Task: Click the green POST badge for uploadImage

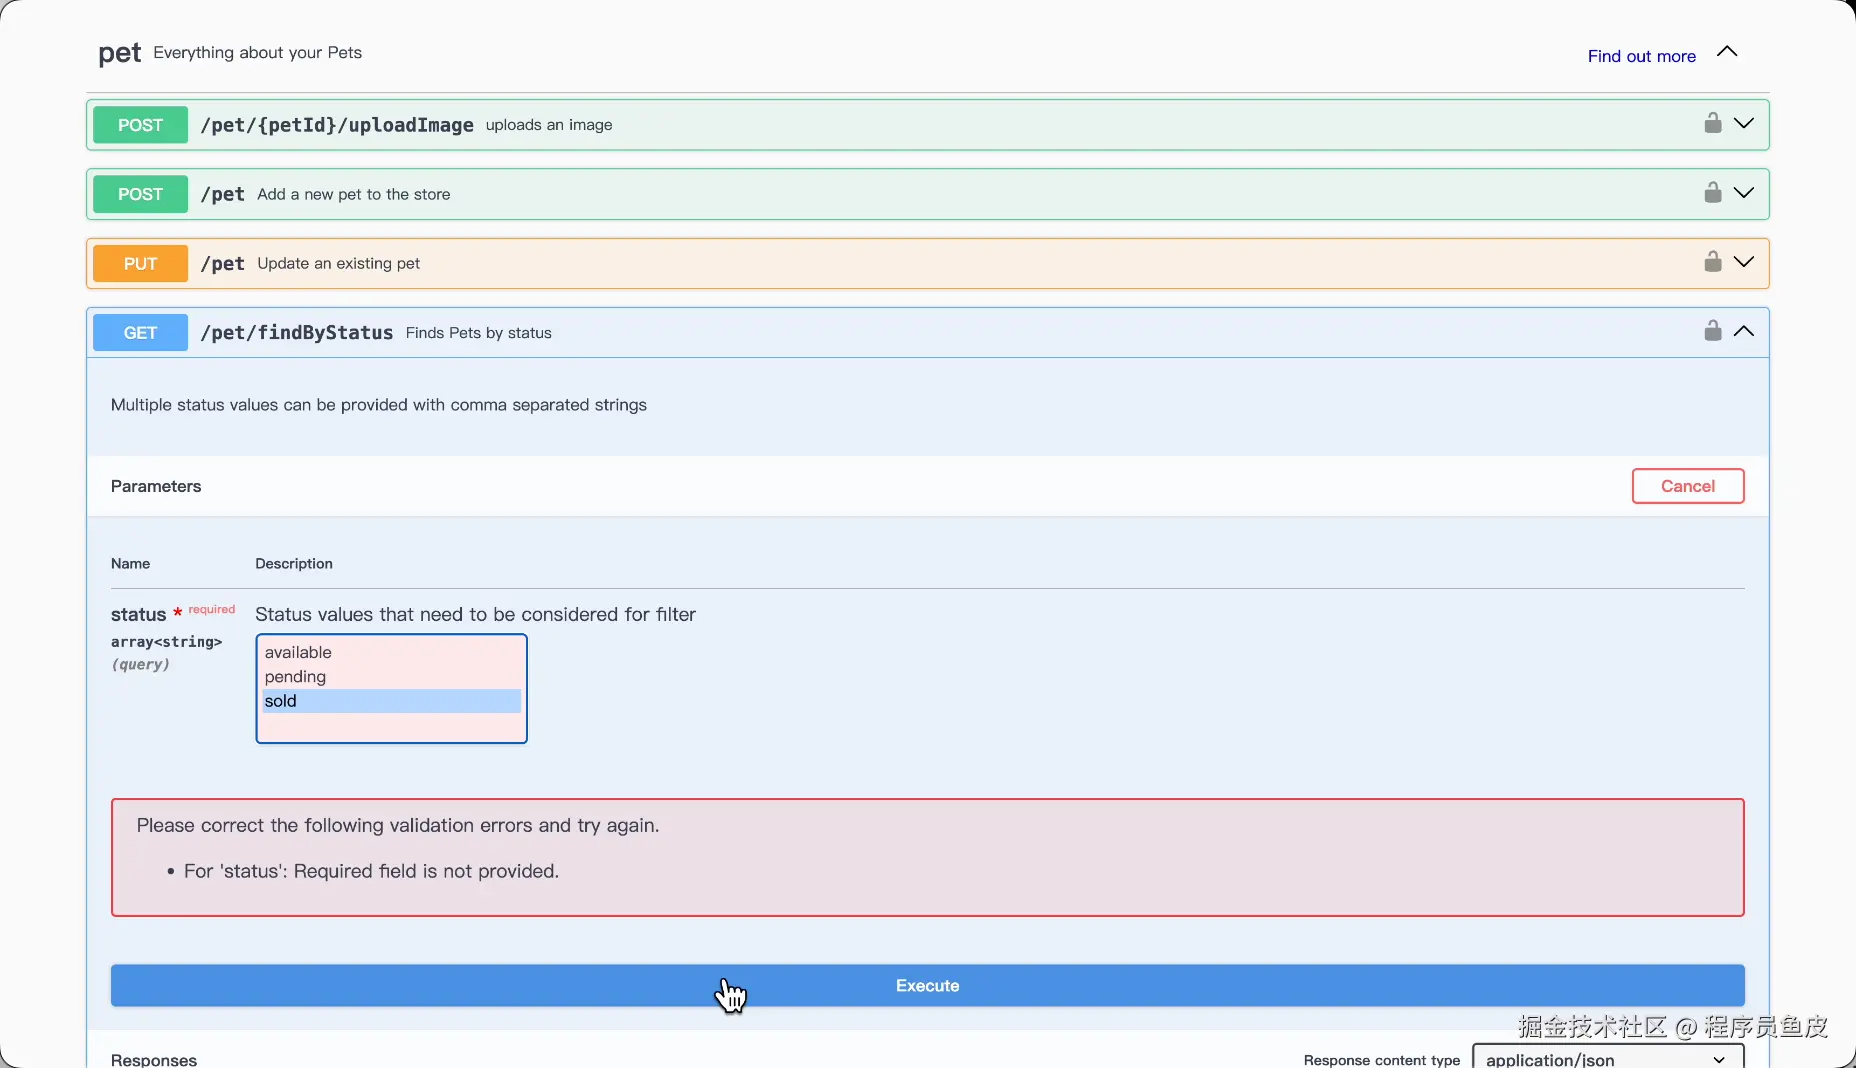Action: [140, 125]
